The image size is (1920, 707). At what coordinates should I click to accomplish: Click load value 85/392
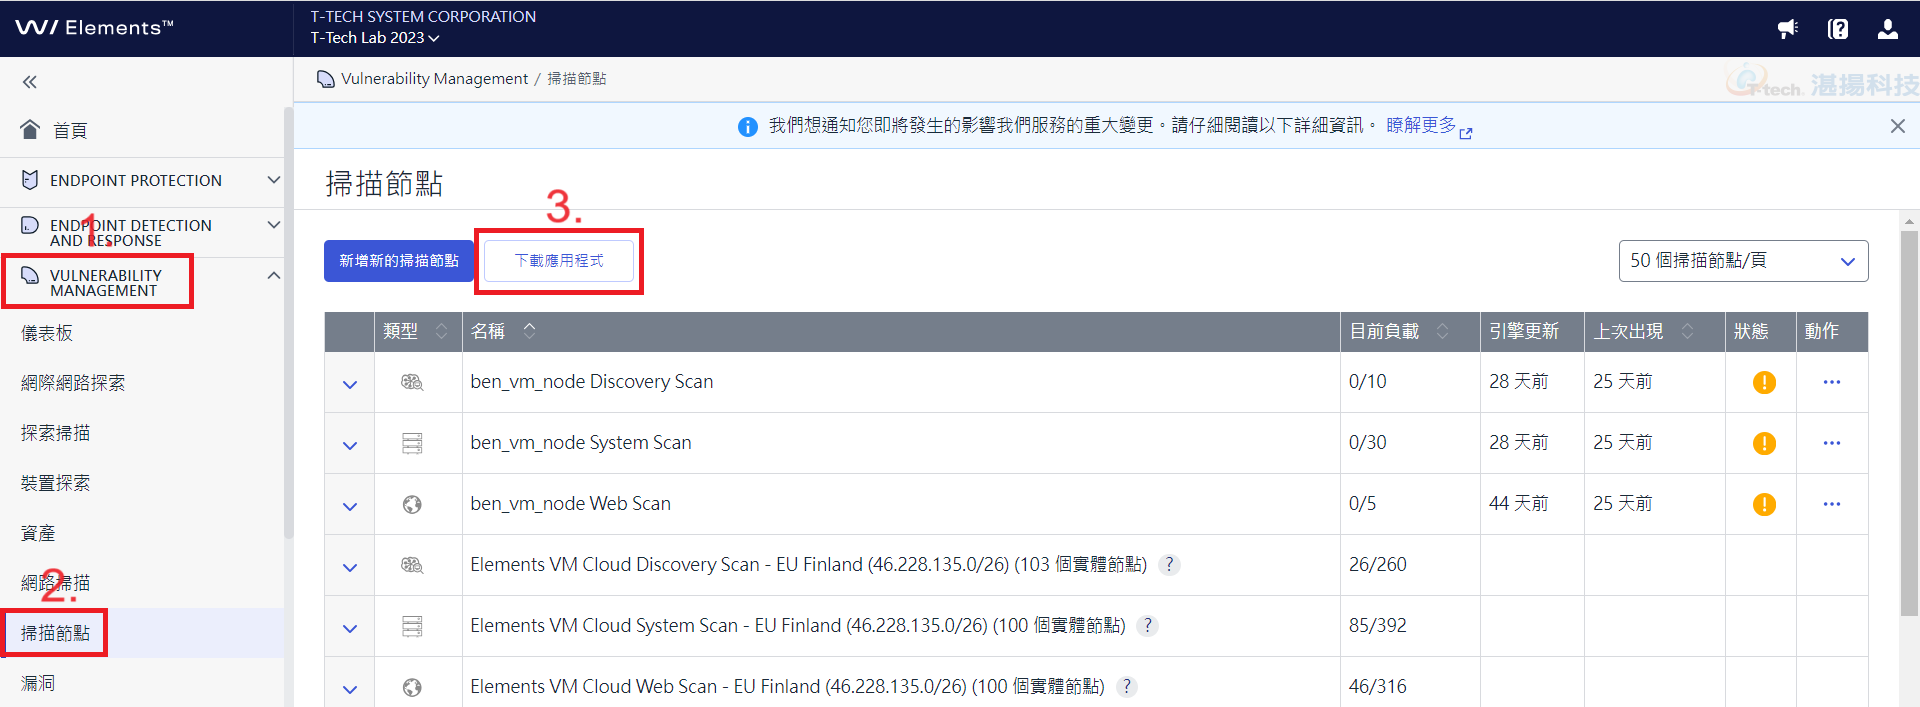point(1377,626)
